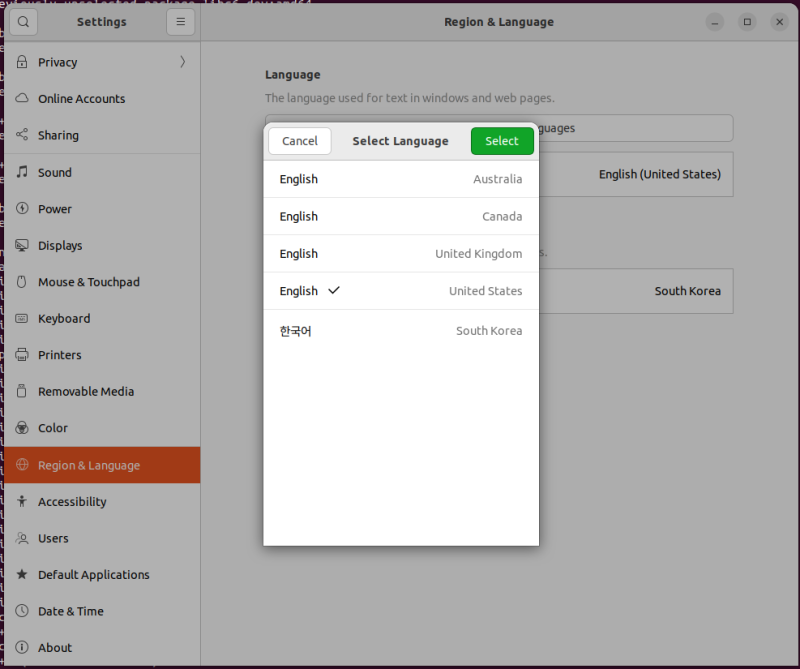Open the About settings page
The image size is (800, 669).
[55, 648]
